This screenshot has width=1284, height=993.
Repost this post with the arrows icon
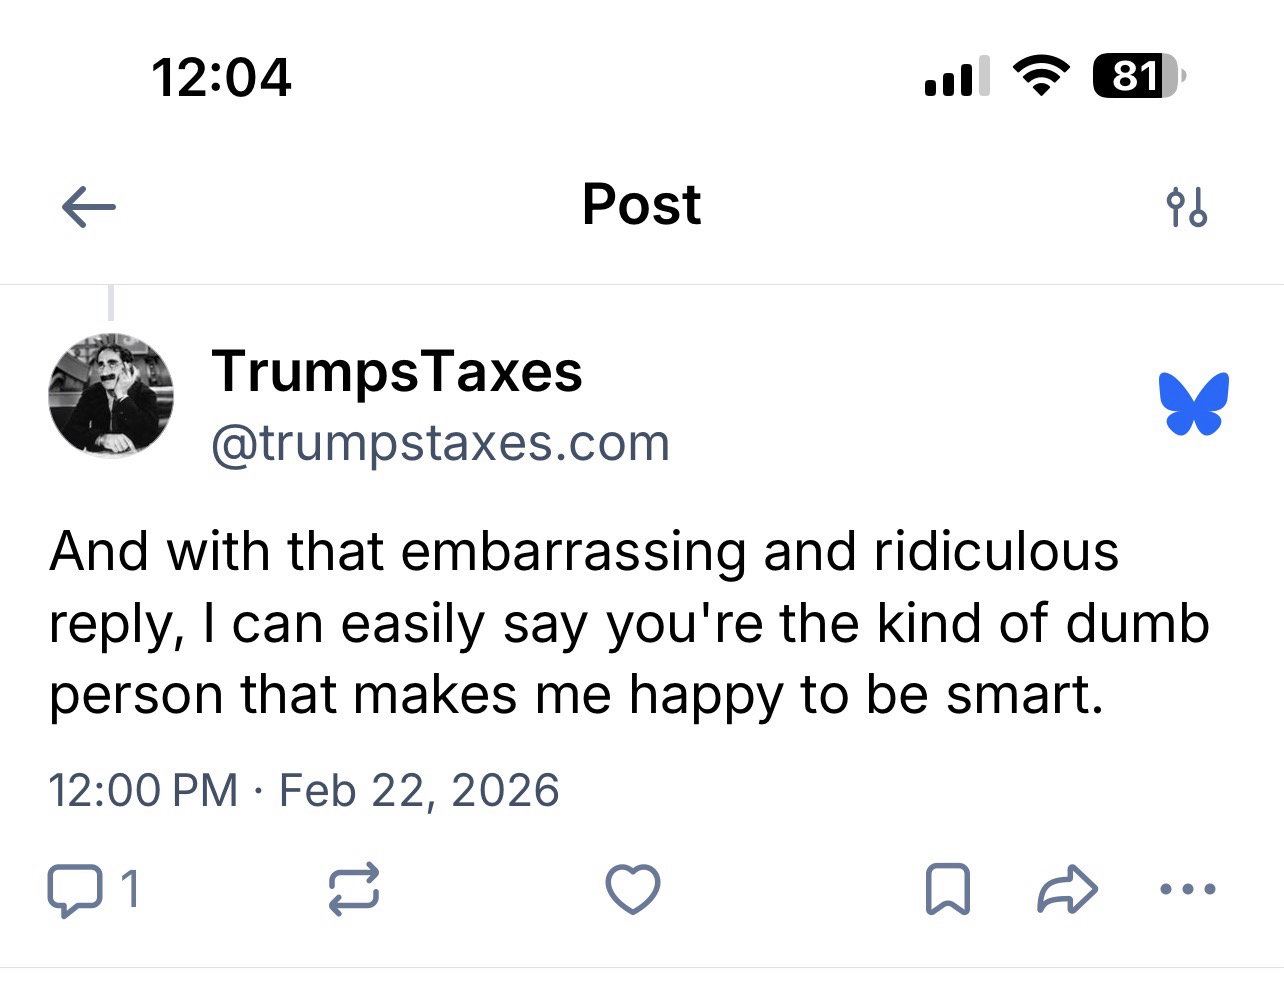click(355, 889)
